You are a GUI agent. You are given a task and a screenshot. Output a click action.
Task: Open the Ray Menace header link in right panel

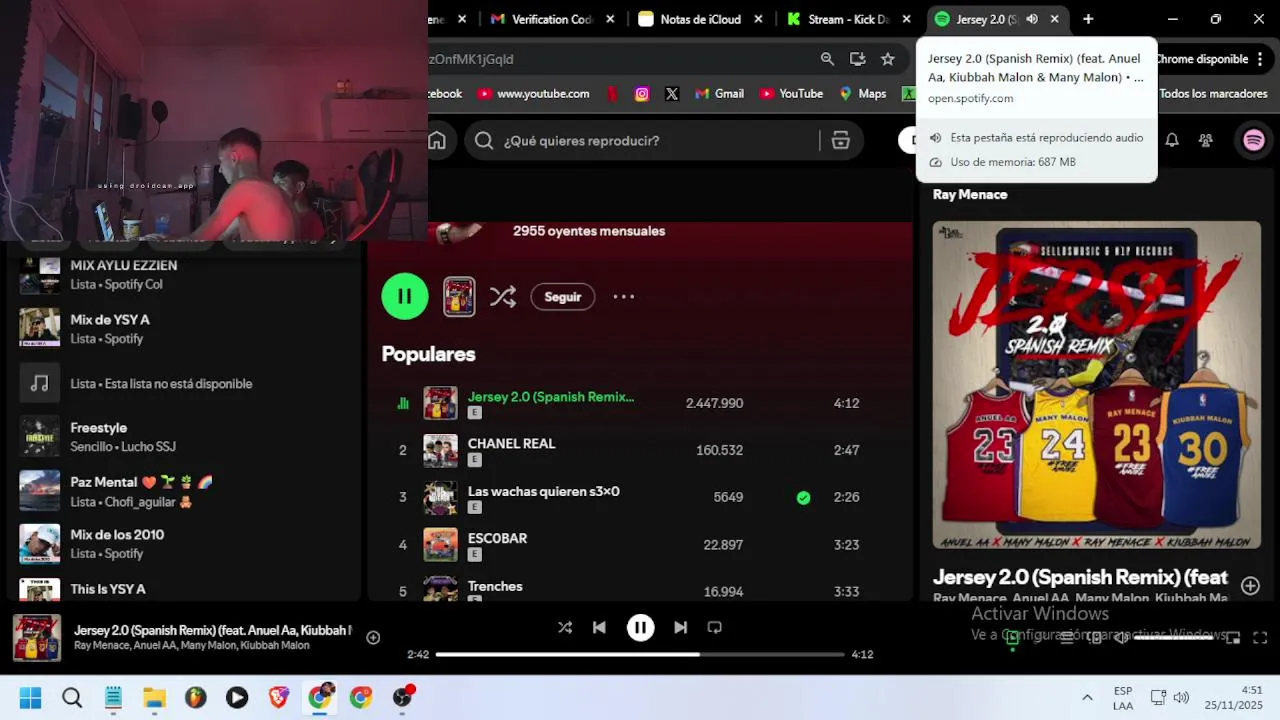[x=970, y=194]
